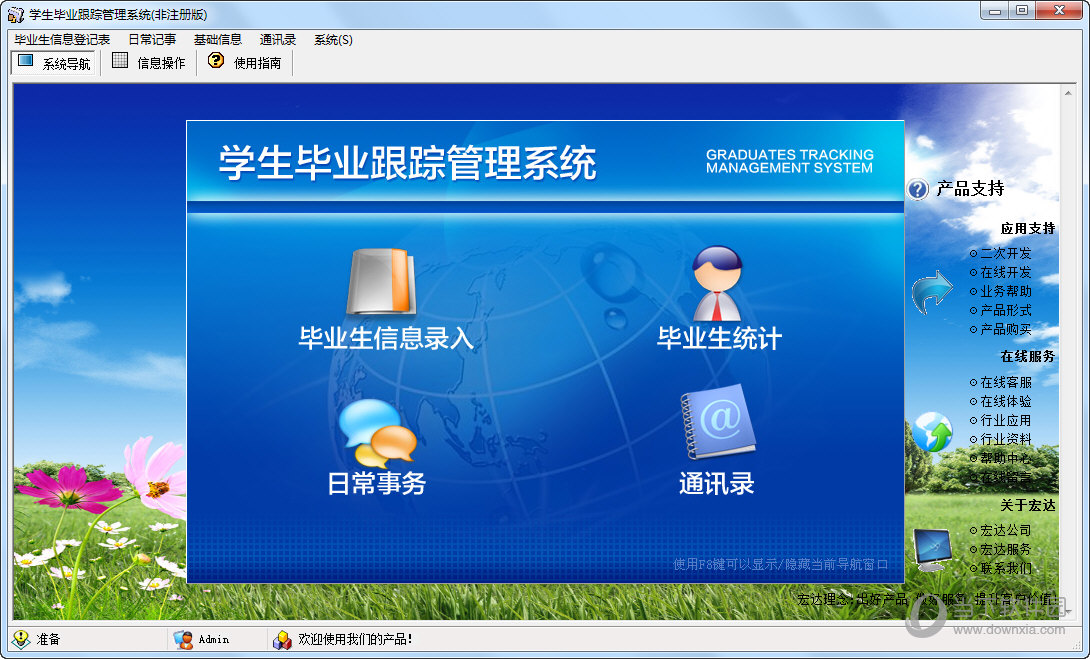Maximize the application window
Image resolution: width=1090 pixels, height=659 pixels.
(1022, 11)
